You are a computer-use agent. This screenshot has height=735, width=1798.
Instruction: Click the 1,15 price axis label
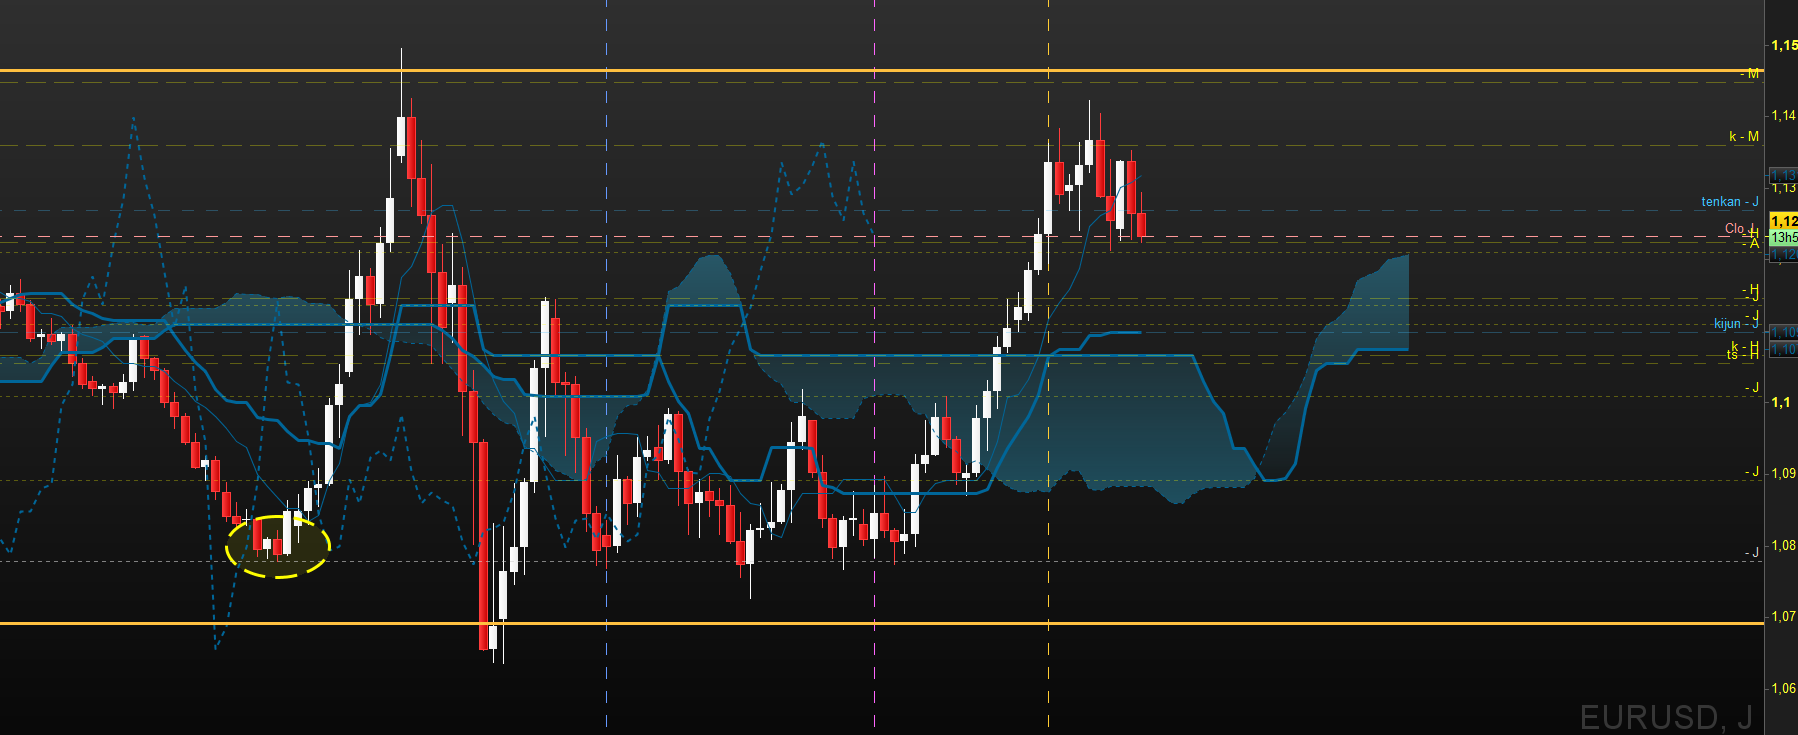(x=1783, y=45)
